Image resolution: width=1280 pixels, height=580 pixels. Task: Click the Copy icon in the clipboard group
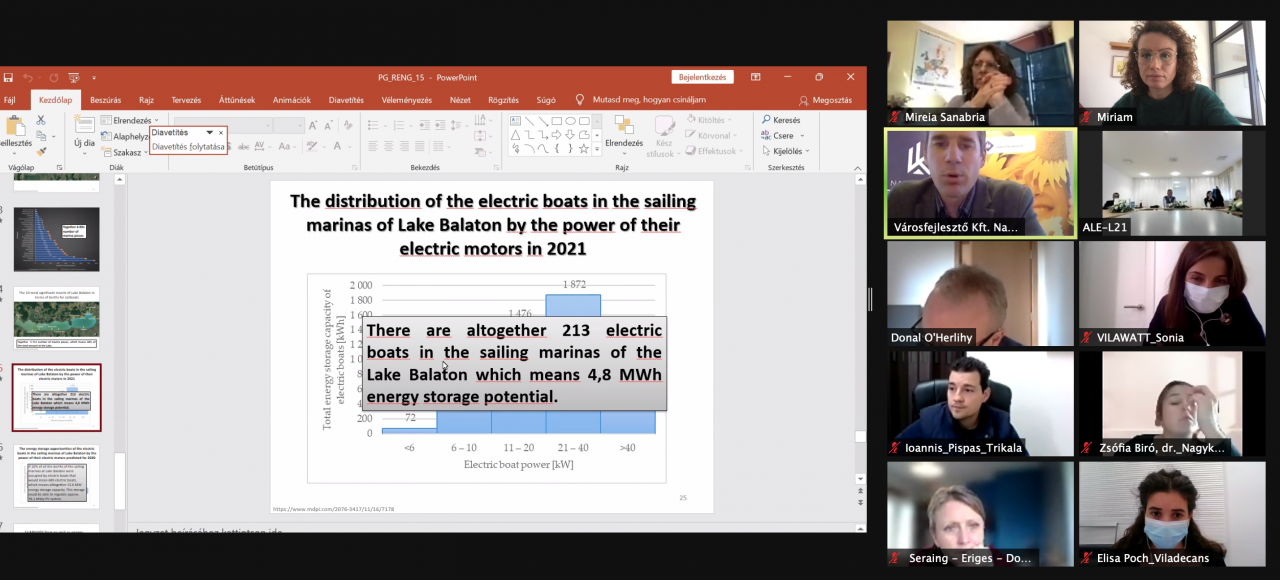coord(41,136)
